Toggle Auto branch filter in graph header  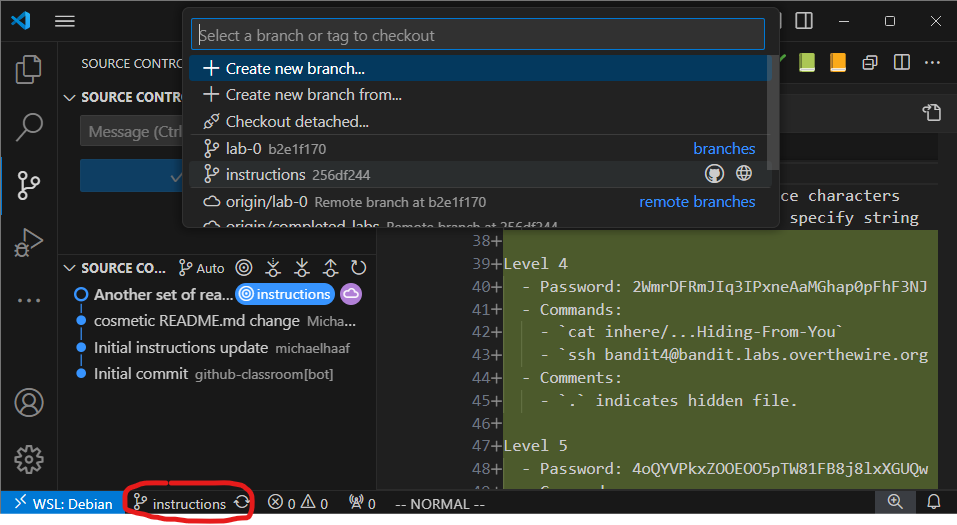(201, 268)
